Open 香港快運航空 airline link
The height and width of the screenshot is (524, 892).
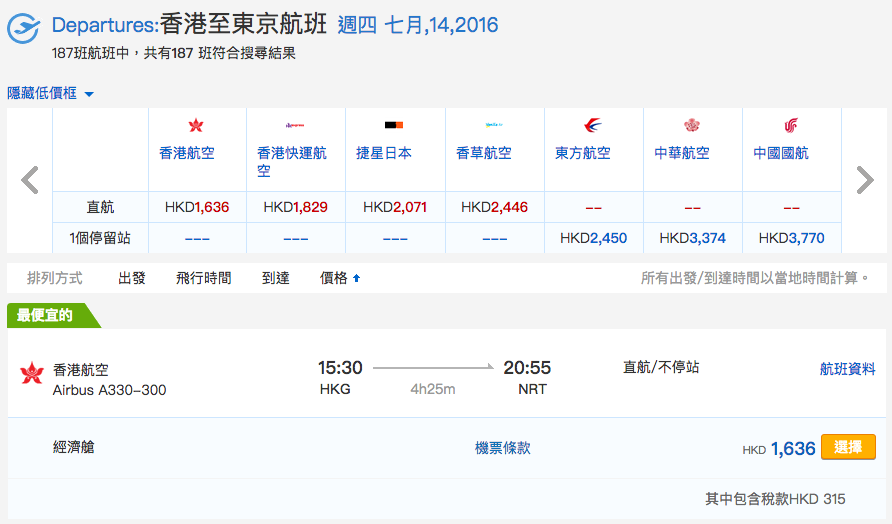coord(292,162)
